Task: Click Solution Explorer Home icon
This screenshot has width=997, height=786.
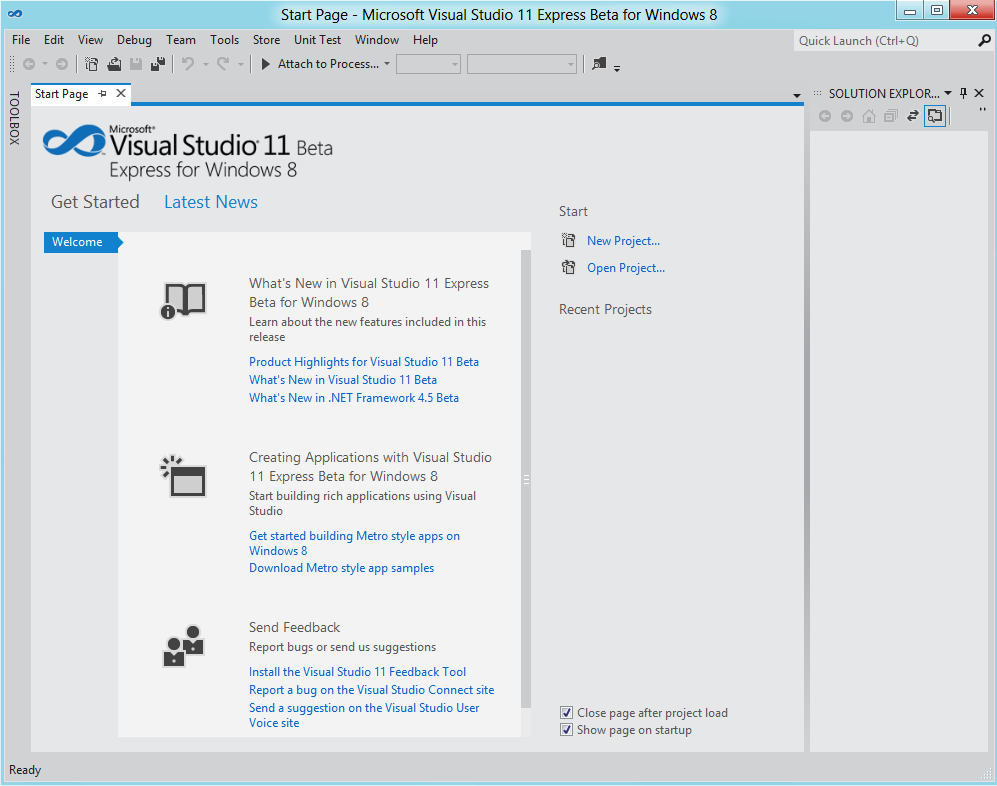Action: [x=869, y=116]
